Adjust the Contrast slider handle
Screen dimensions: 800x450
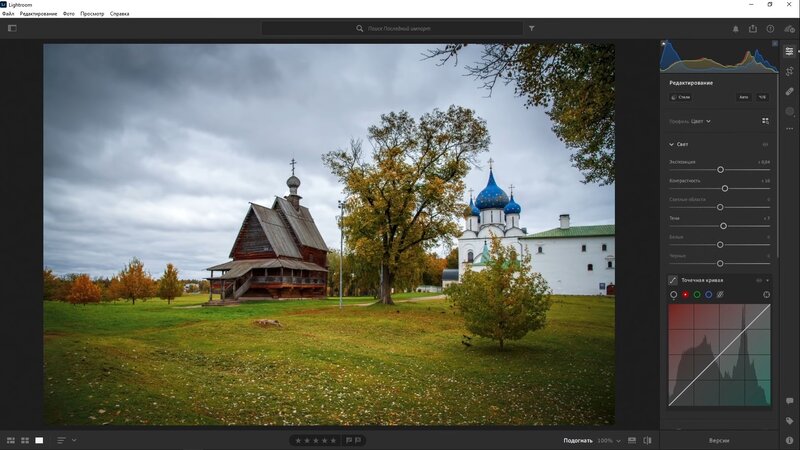[724, 188]
